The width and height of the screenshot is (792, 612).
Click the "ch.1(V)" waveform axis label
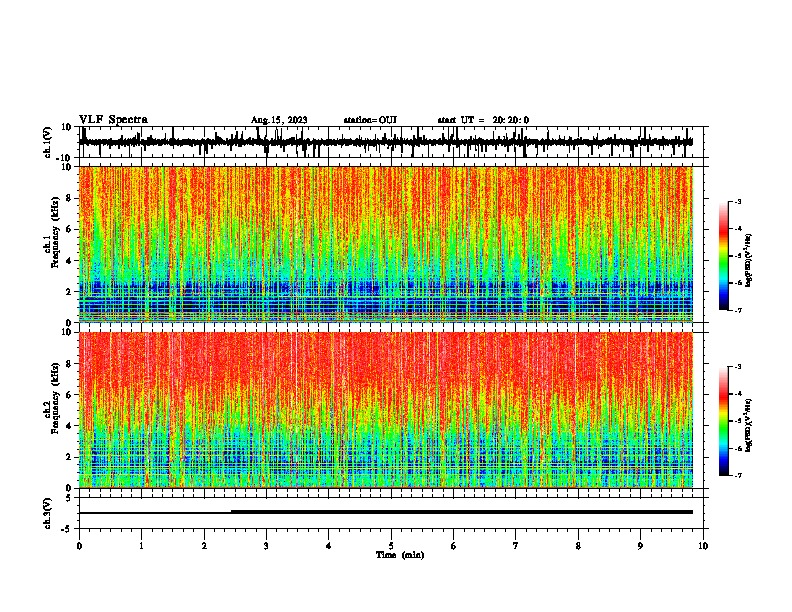coord(48,142)
